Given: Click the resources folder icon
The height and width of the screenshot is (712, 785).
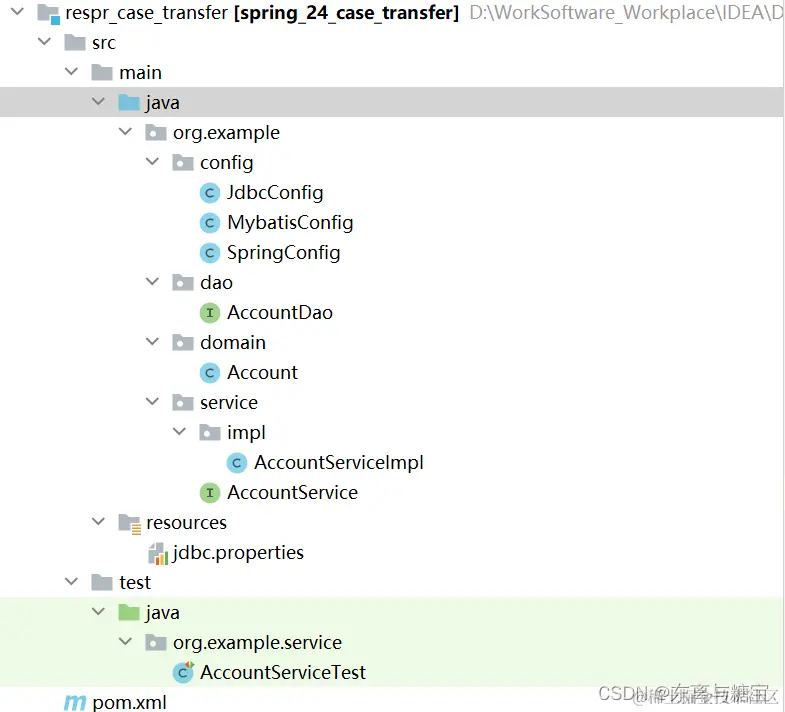Looking at the screenshot, I should tap(130, 524).
